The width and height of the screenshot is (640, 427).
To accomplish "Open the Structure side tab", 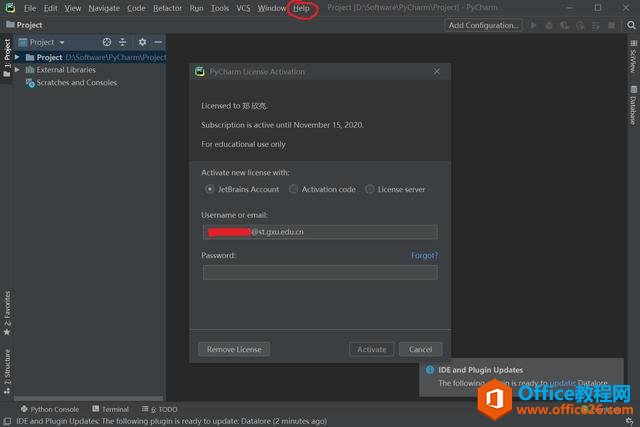I will click(7, 371).
